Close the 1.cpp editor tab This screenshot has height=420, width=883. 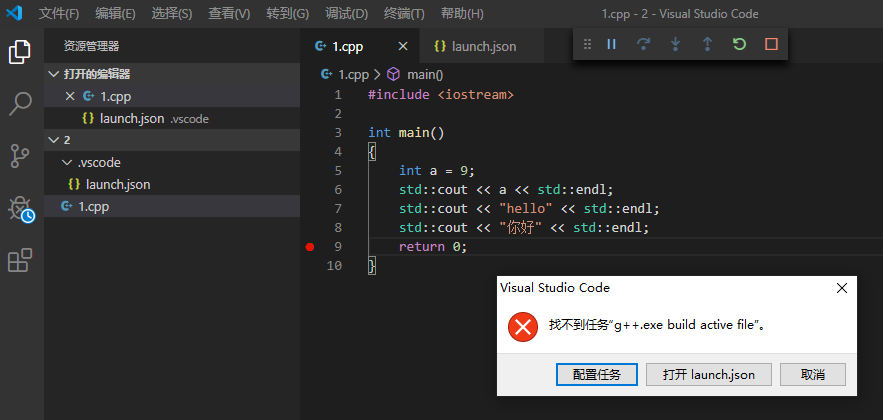403,46
